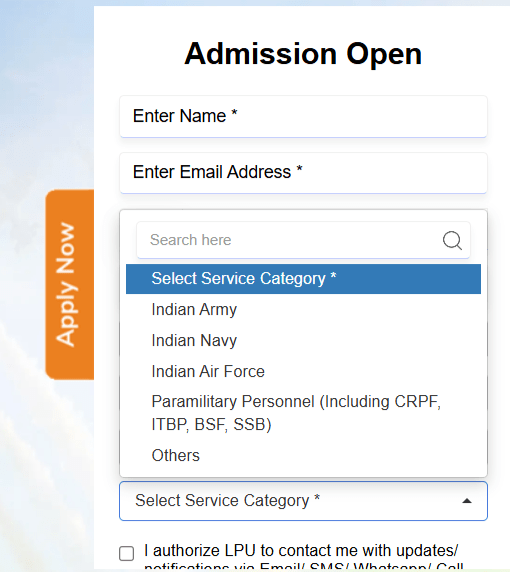Choose the highlighted Select Service Category option

pyautogui.click(x=303, y=279)
